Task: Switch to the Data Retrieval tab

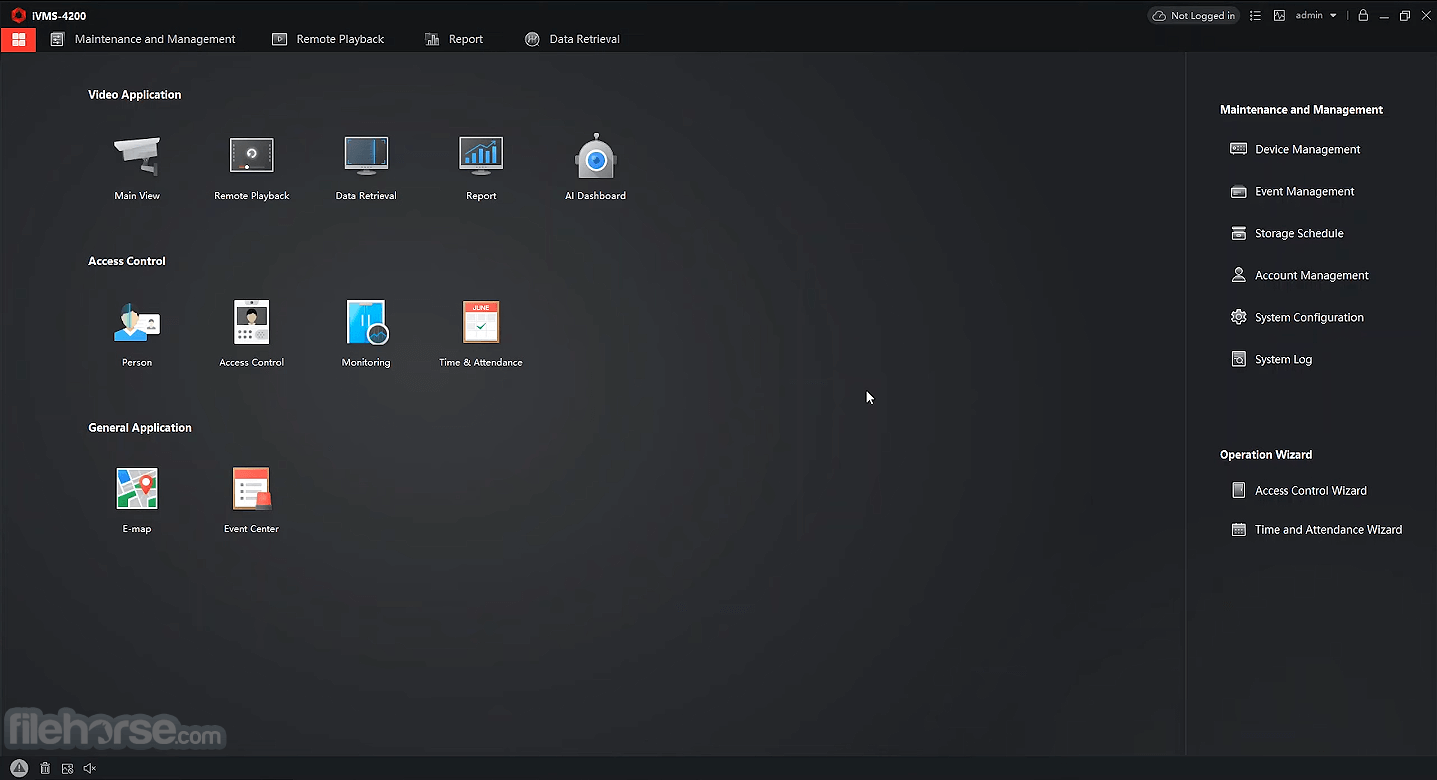Action: [572, 39]
